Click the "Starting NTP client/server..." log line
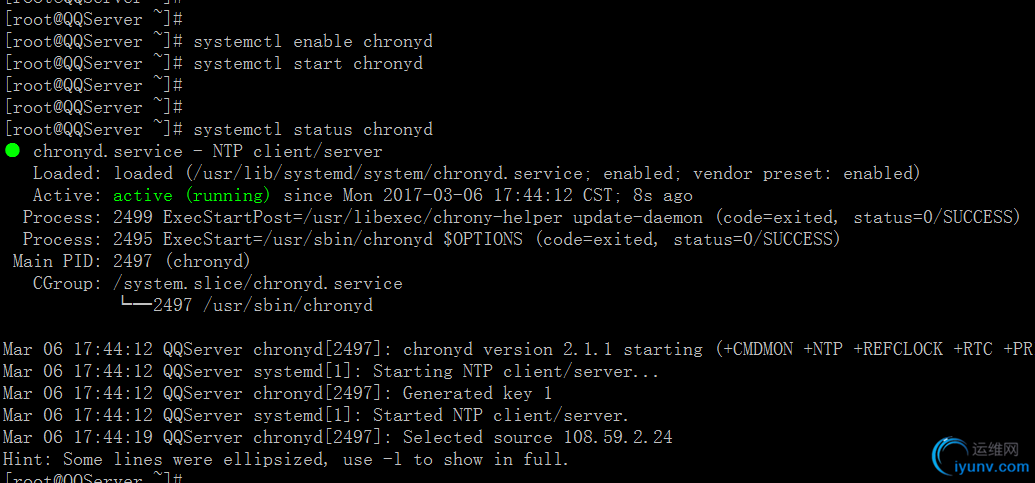Viewport: 1035px width, 483px height. (516, 372)
